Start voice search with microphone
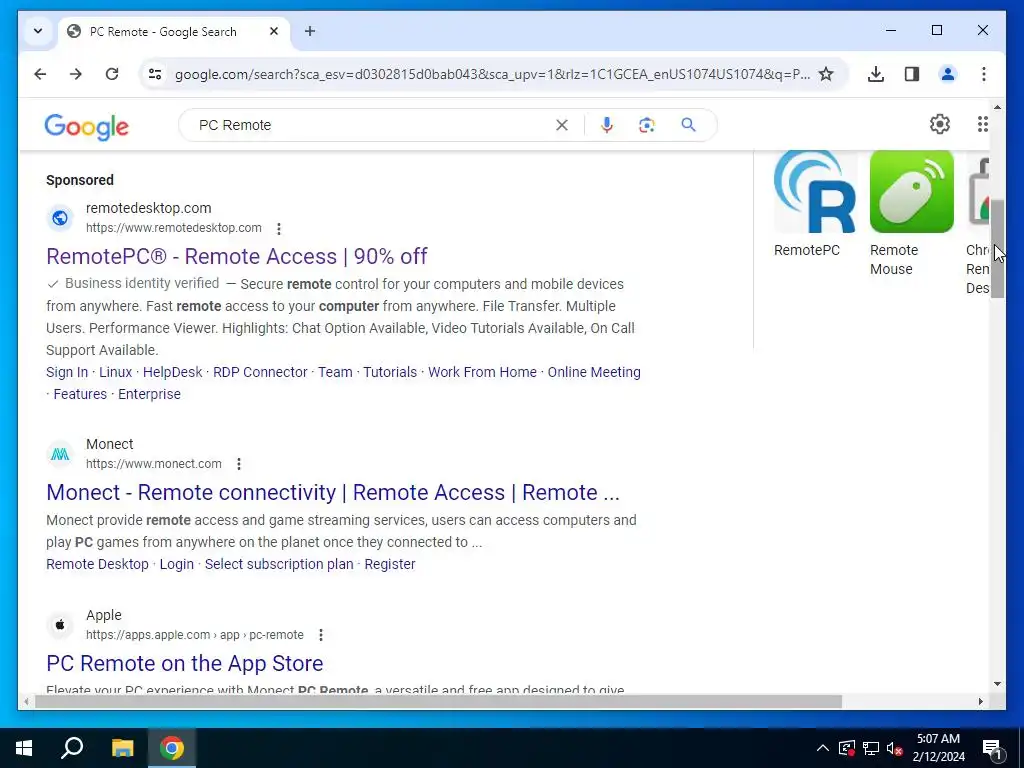The height and width of the screenshot is (768, 1024). point(607,125)
